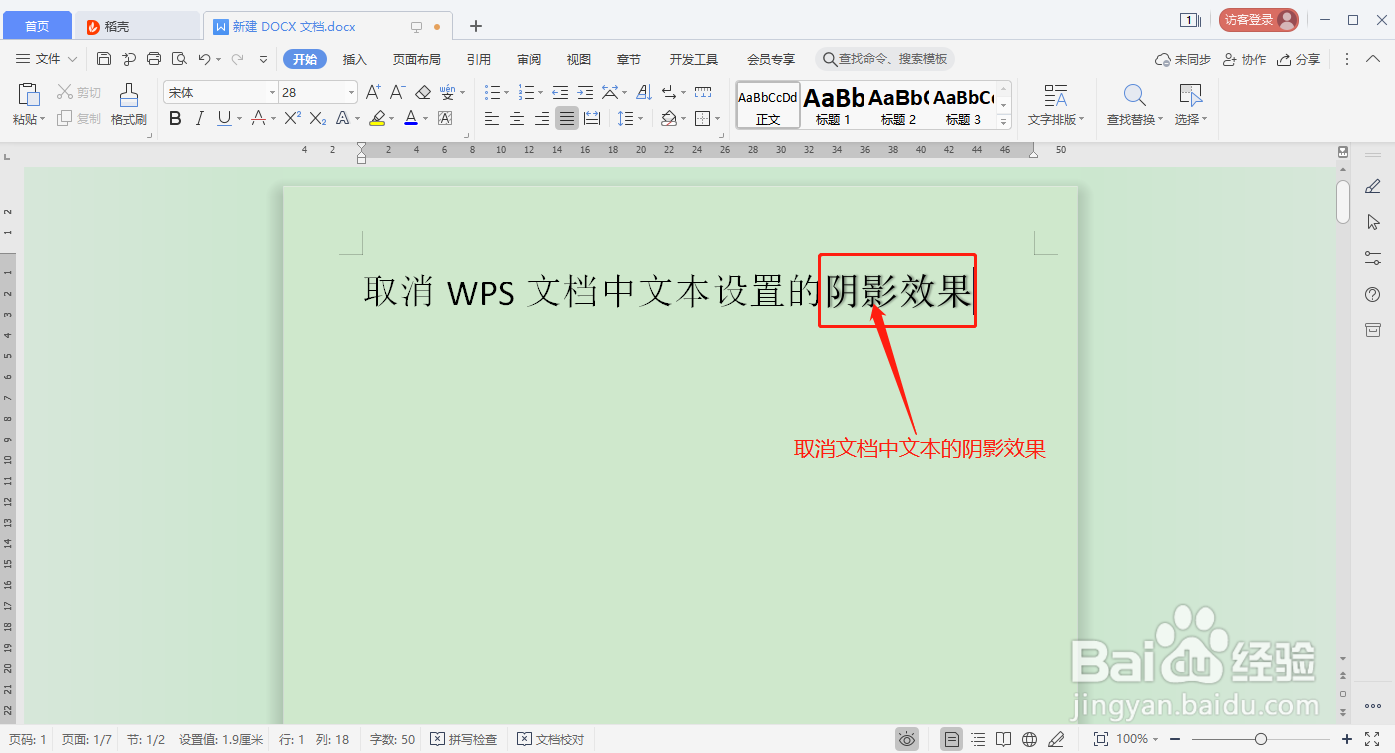Open the Text Layout (文字排版) tool

[1056, 105]
